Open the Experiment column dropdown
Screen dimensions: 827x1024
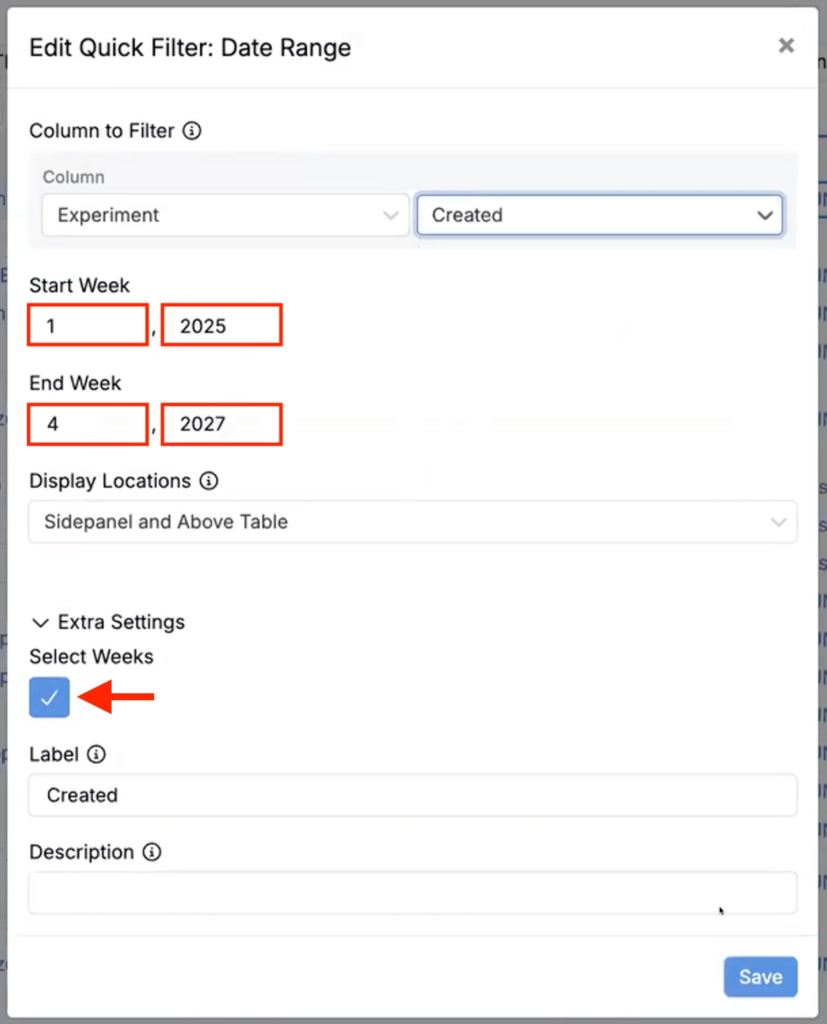[x=225, y=215]
